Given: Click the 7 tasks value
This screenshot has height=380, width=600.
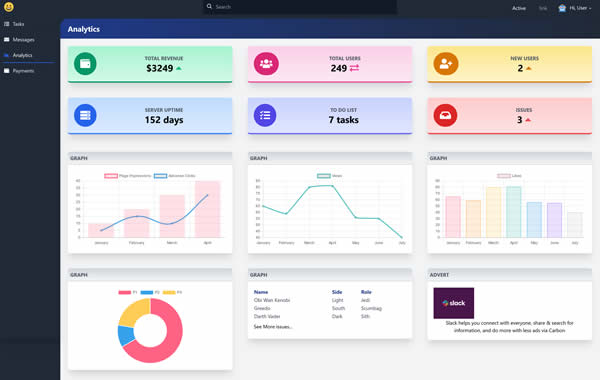Looking at the screenshot, I should (x=344, y=120).
